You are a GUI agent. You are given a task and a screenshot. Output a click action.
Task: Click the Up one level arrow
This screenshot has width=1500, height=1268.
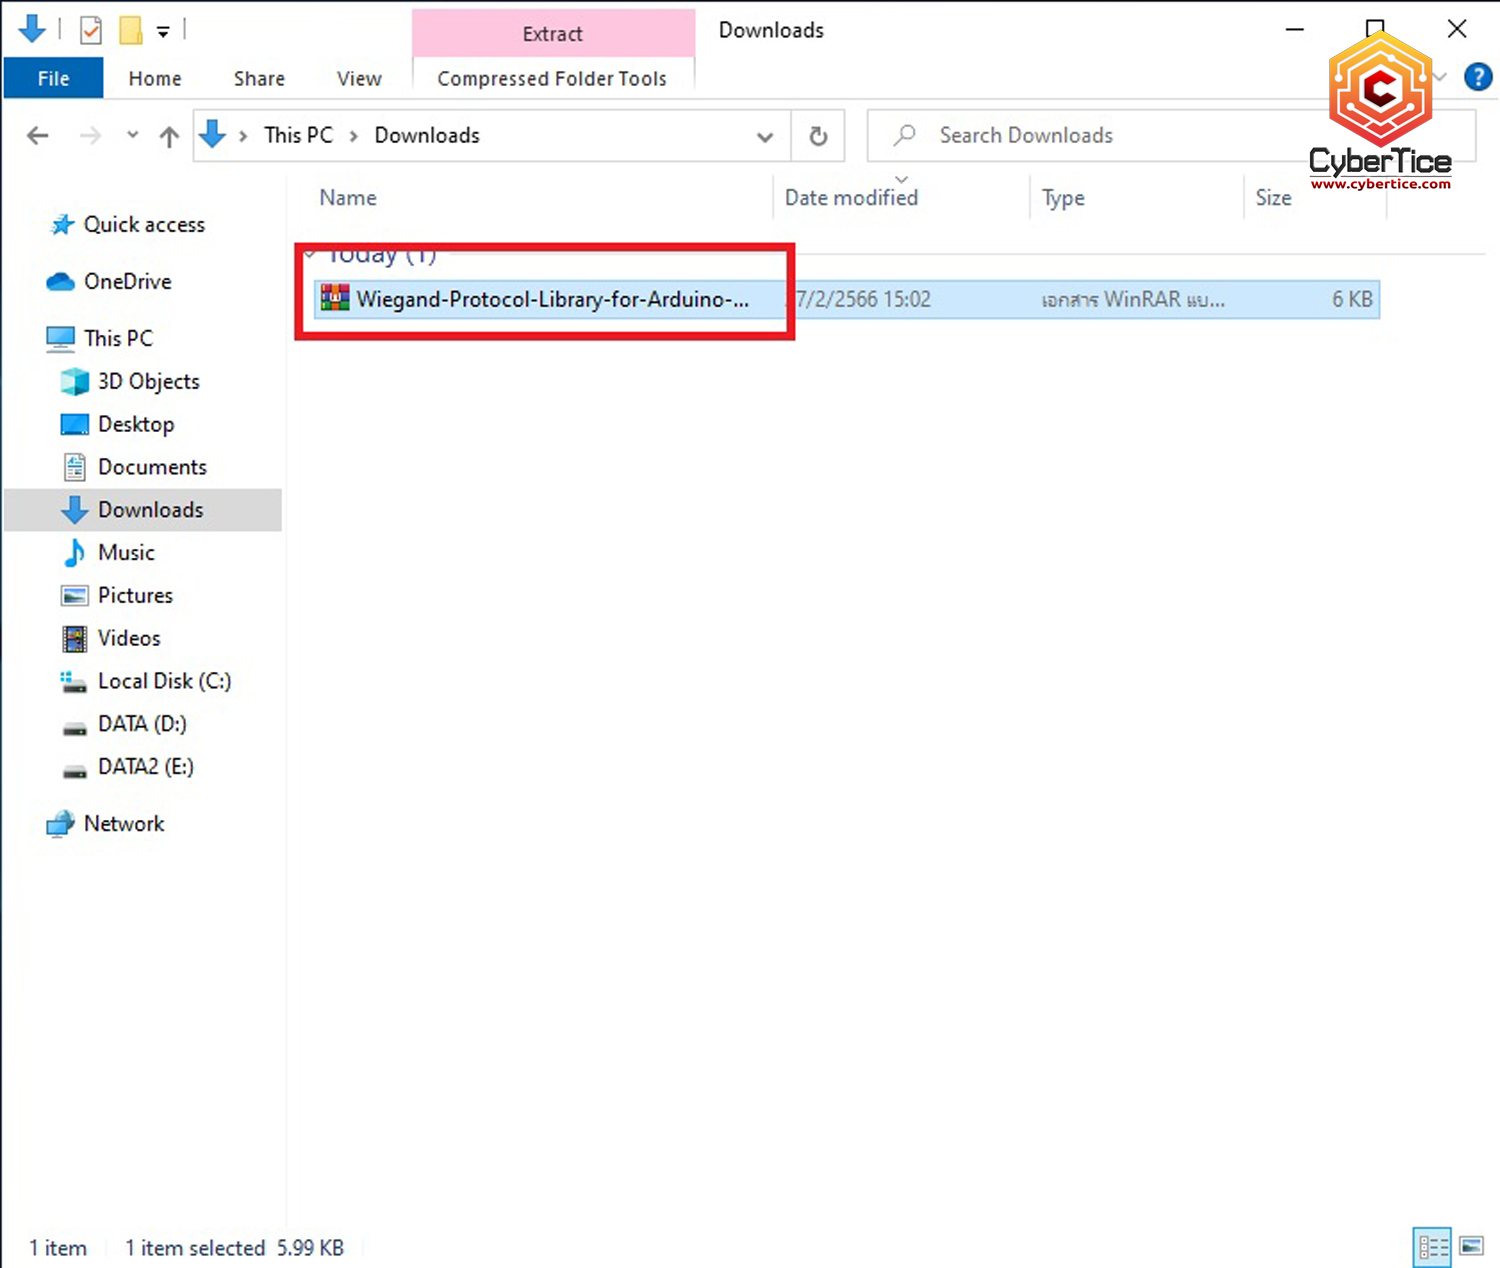169,137
